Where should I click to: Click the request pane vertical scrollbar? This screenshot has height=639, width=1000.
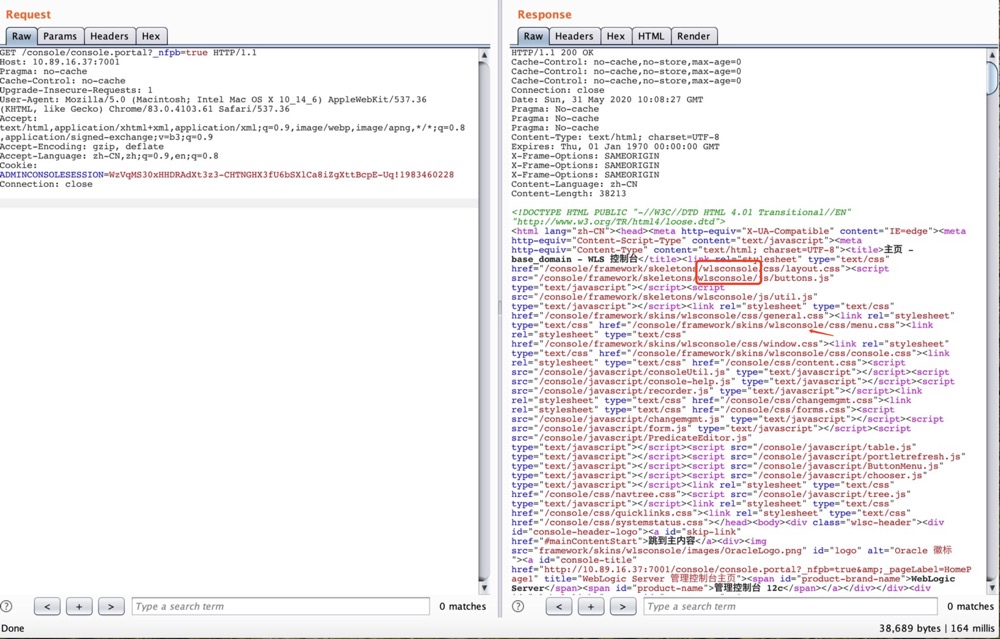coord(483,300)
